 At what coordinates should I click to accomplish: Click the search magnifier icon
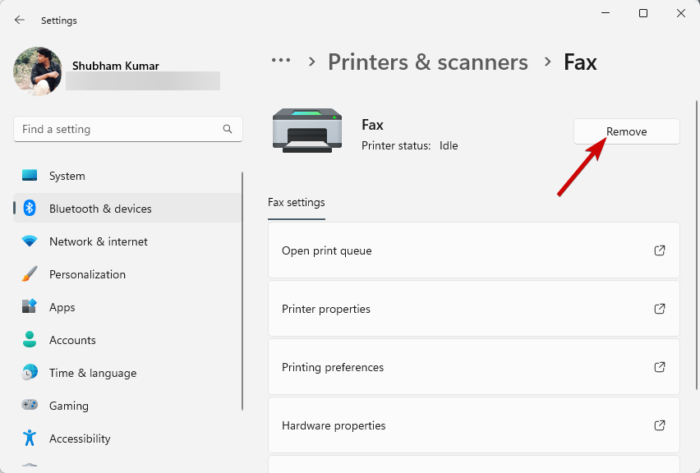tap(229, 129)
